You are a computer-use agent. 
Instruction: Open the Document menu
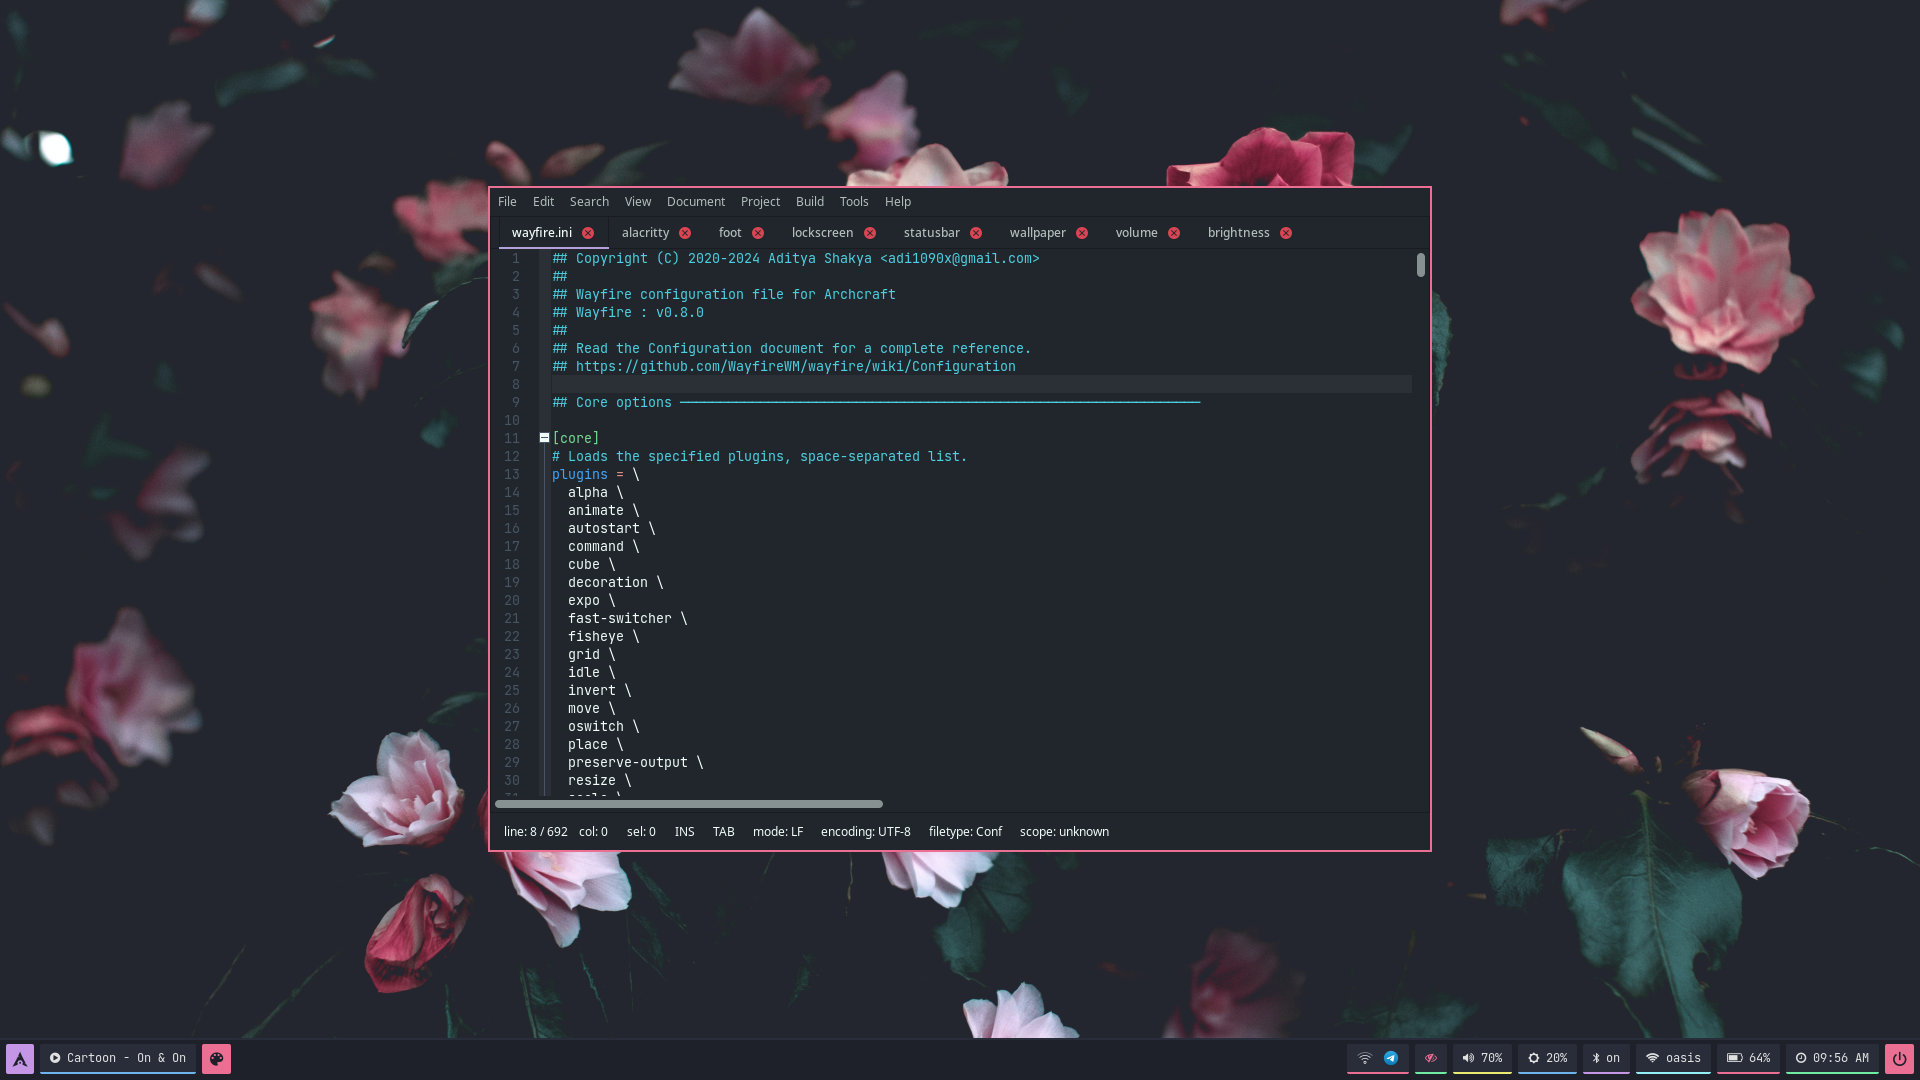[x=695, y=202]
